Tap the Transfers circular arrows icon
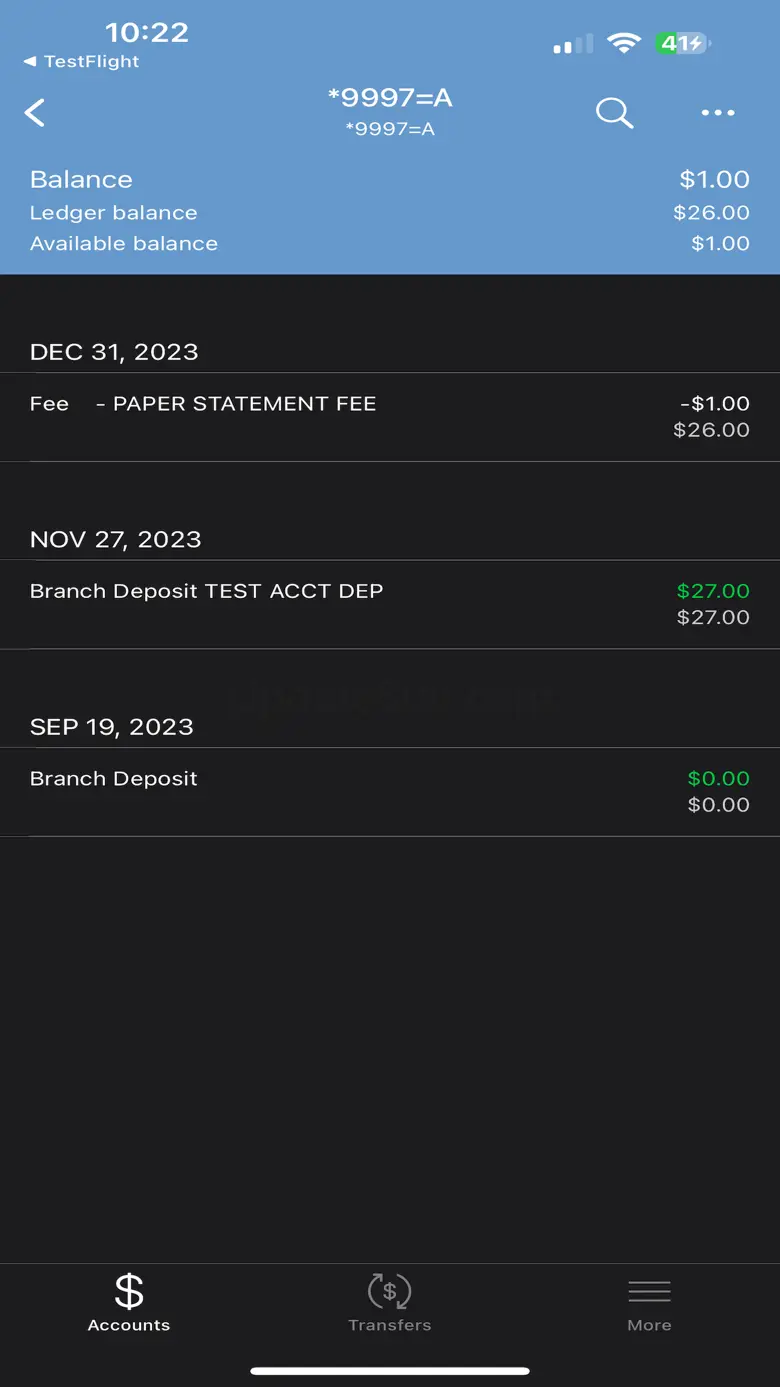 click(389, 1292)
